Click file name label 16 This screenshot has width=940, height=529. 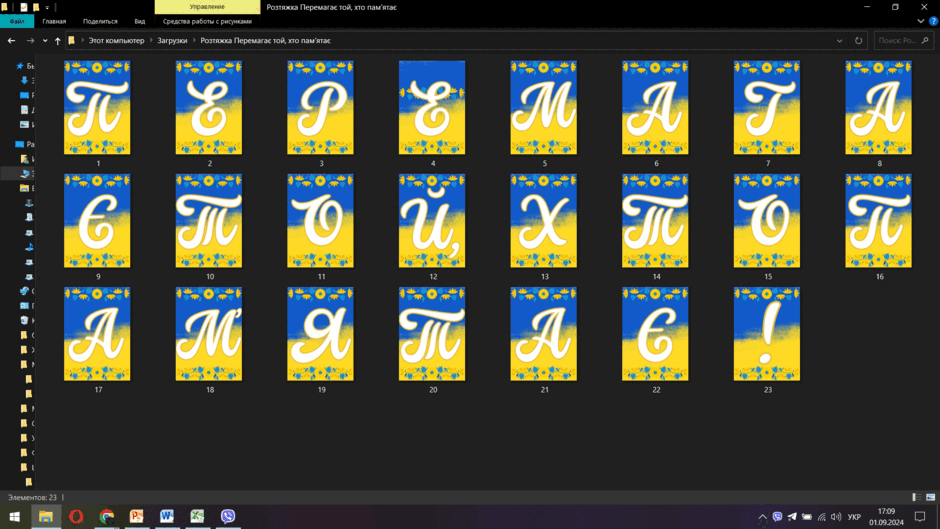point(879,276)
